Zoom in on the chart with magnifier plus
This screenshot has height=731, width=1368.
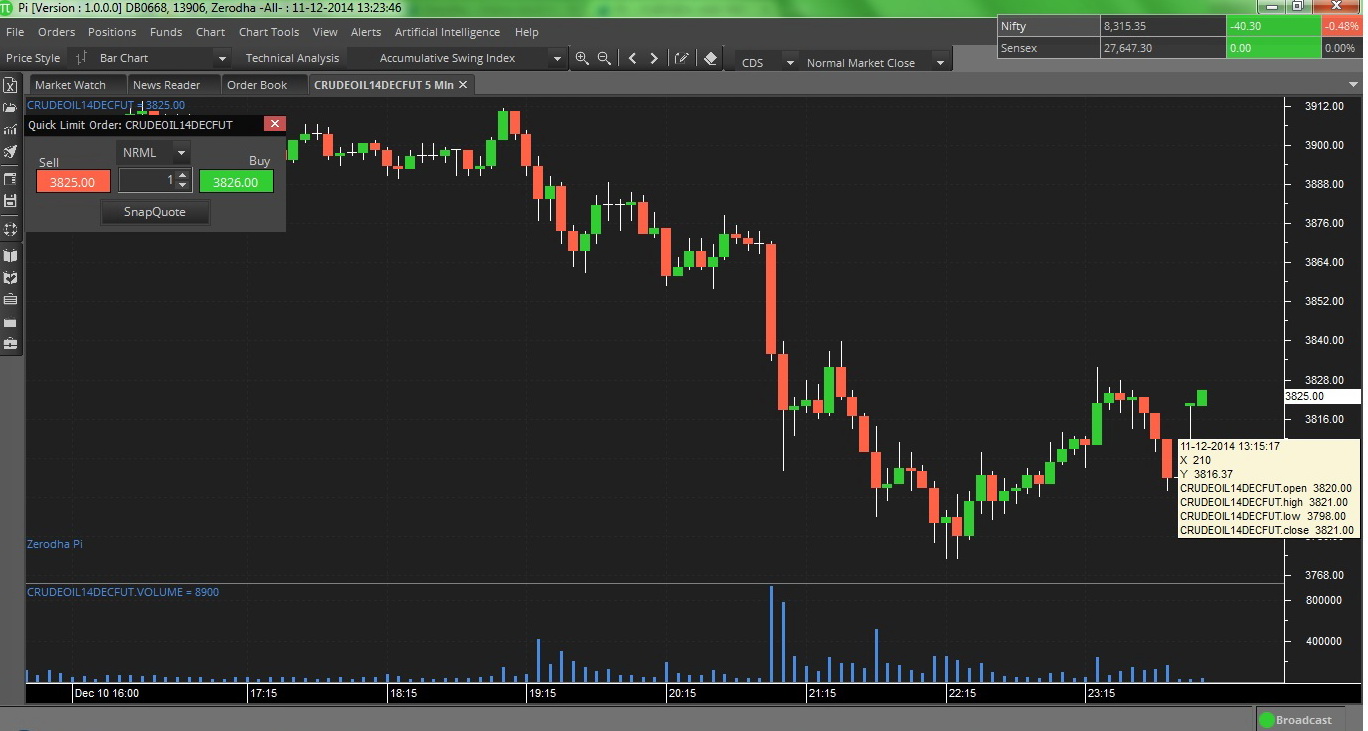click(x=582, y=58)
